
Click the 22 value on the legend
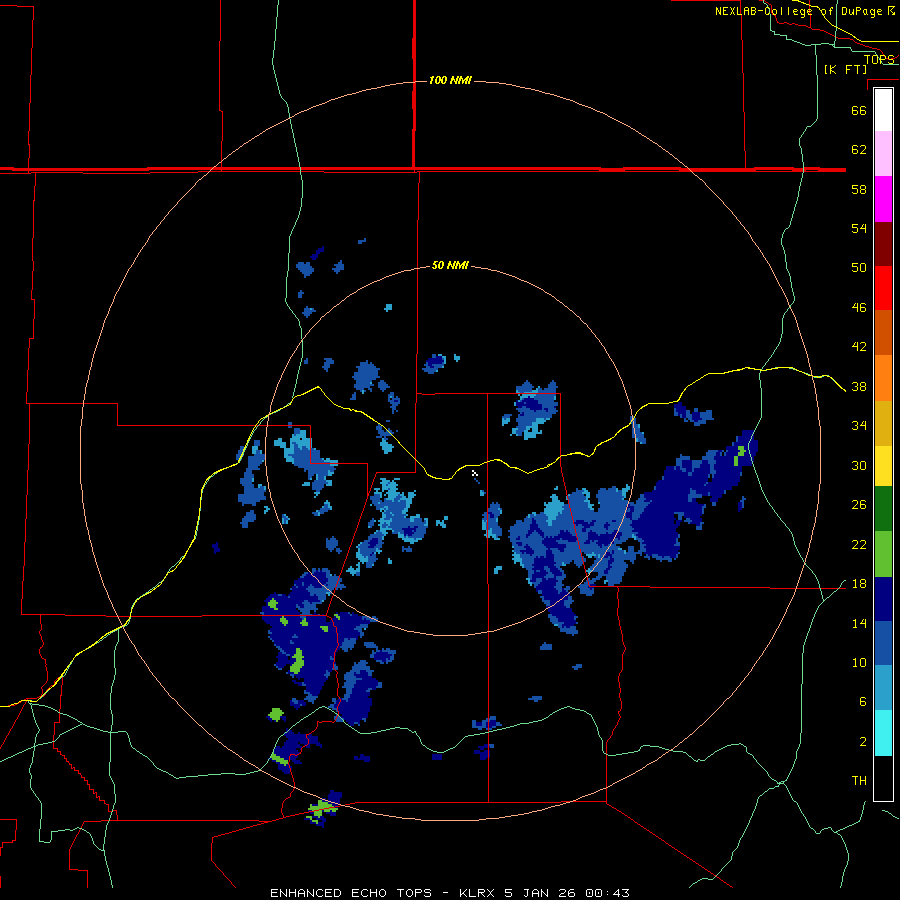pos(859,544)
